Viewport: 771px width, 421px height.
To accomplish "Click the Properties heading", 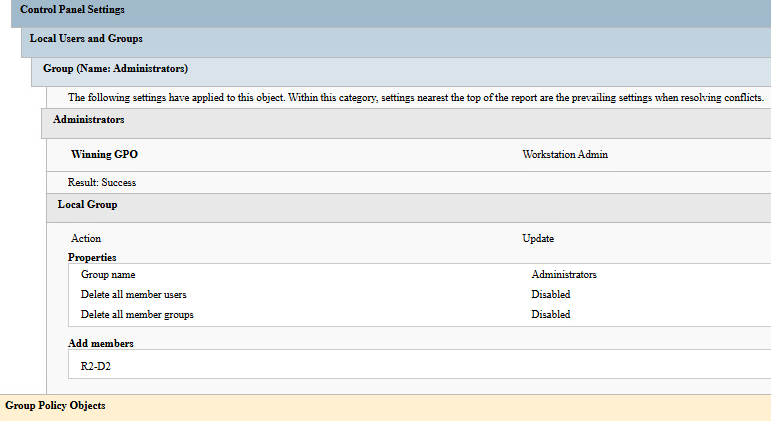I will click(92, 257).
